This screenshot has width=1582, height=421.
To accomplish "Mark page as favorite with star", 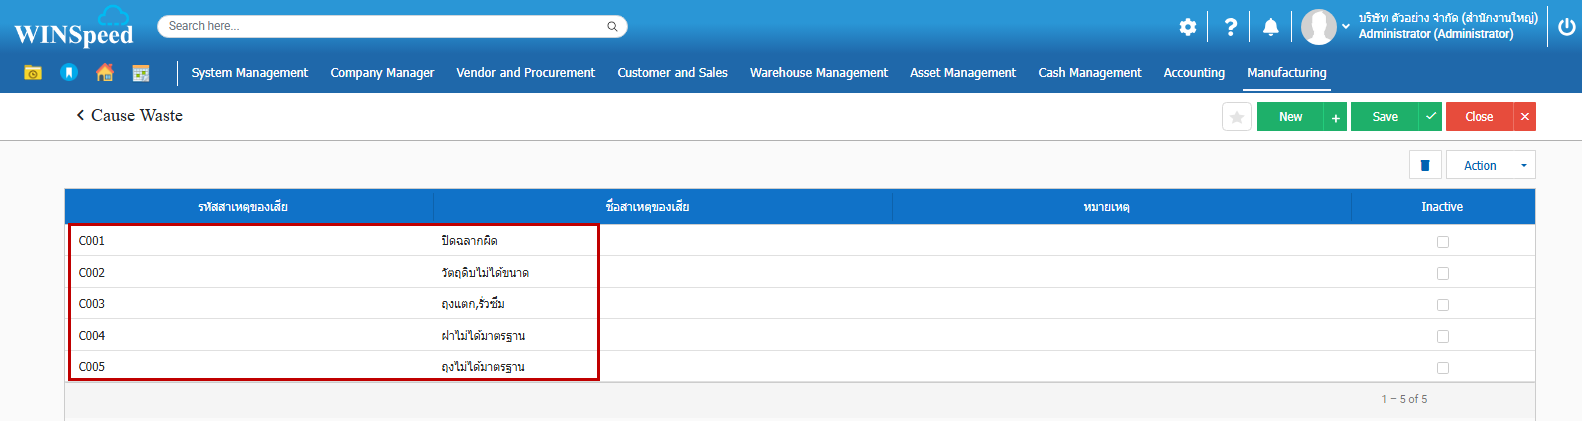I will pyautogui.click(x=1237, y=117).
